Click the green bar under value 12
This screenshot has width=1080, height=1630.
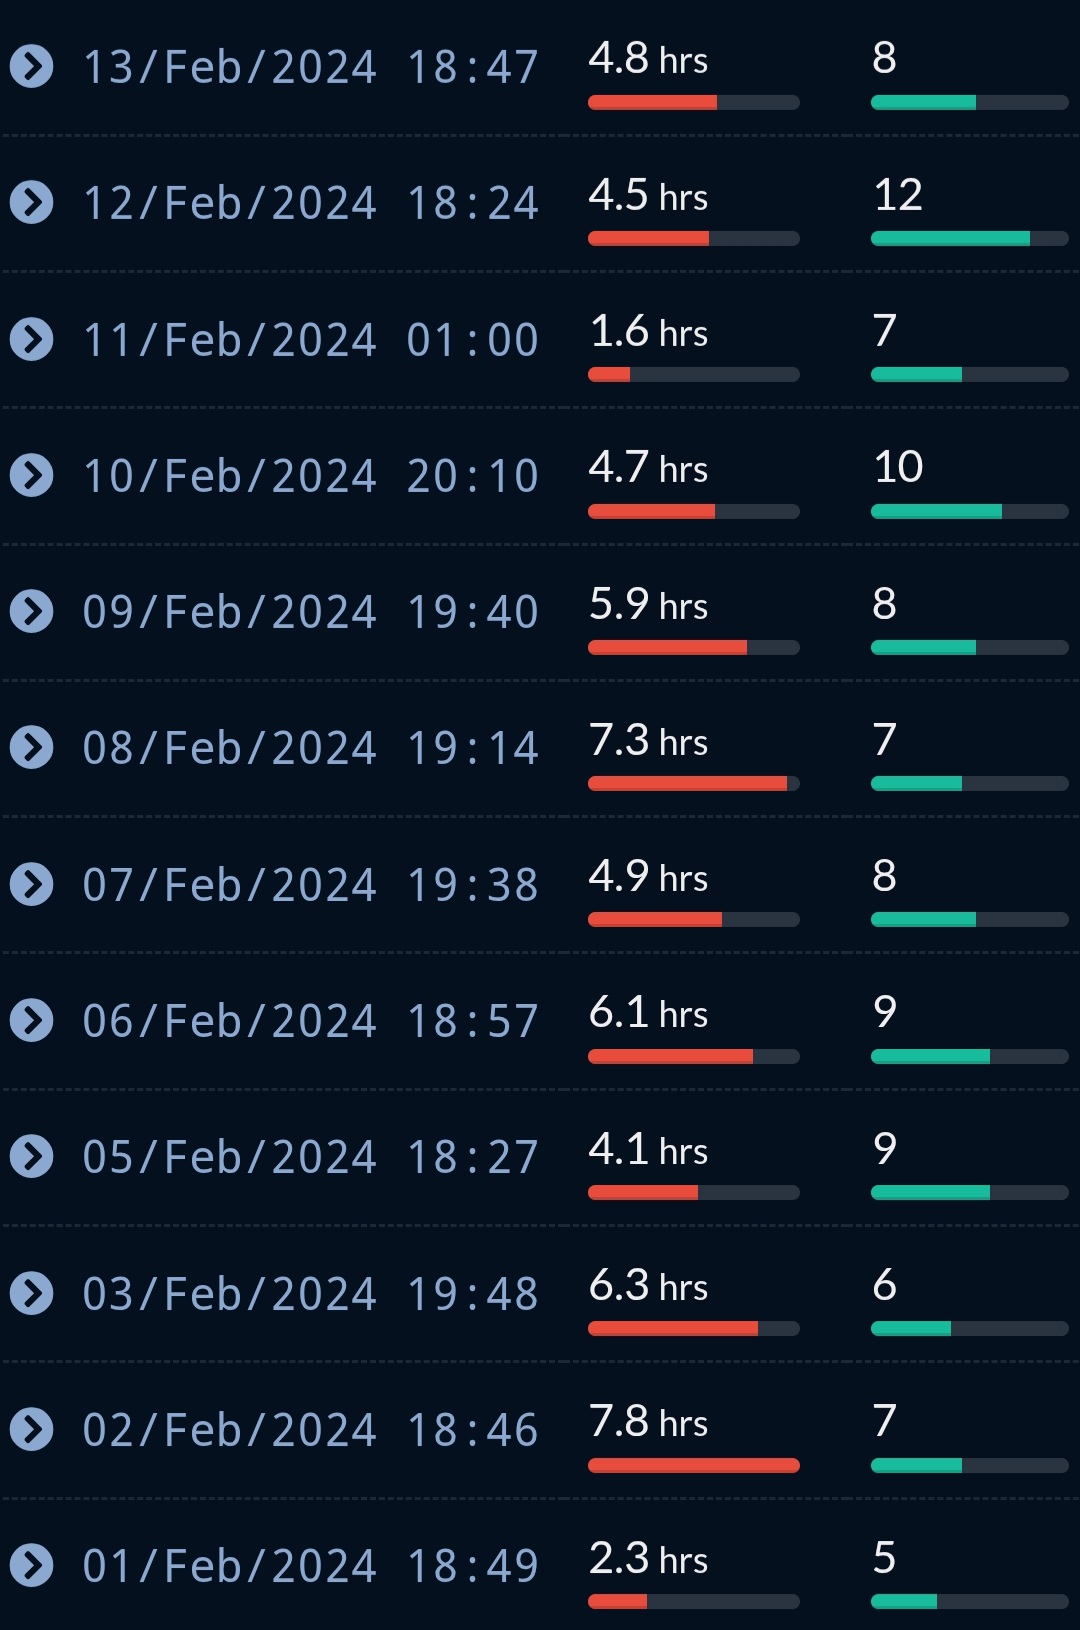[950, 238]
